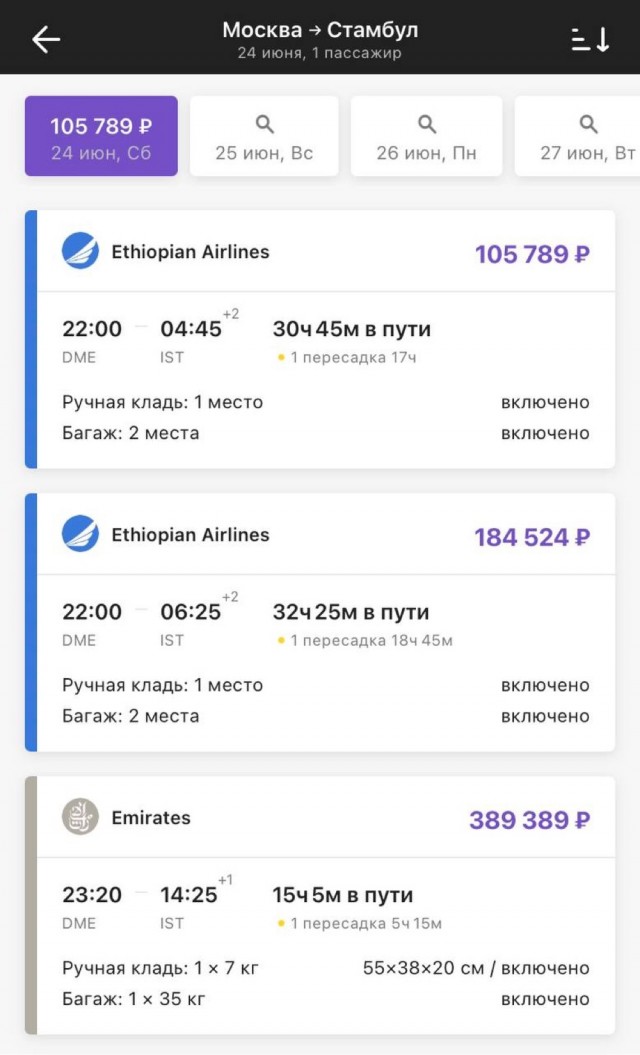Tap the back arrow icon

coord(46,39)
